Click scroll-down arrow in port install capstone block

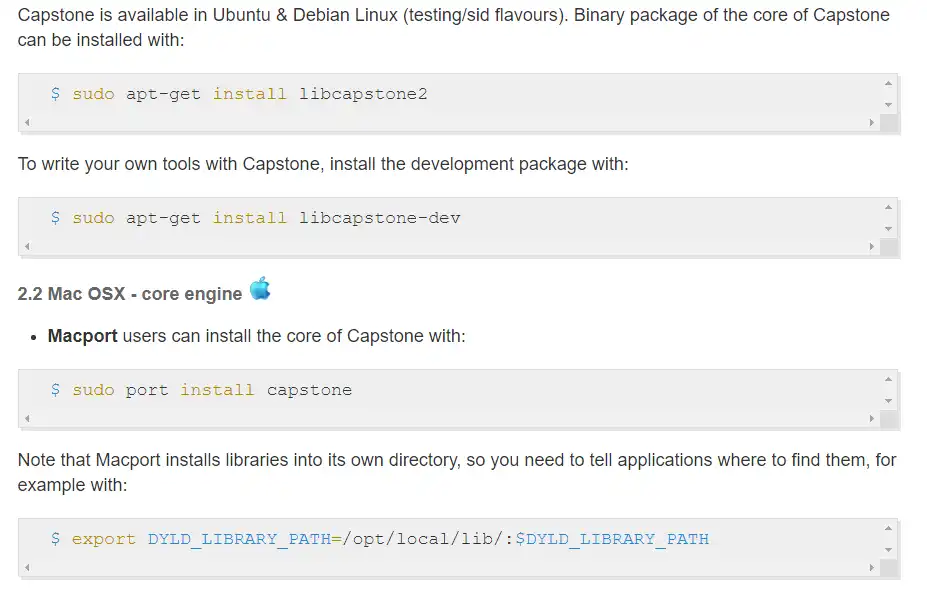(x=888, y=401)
